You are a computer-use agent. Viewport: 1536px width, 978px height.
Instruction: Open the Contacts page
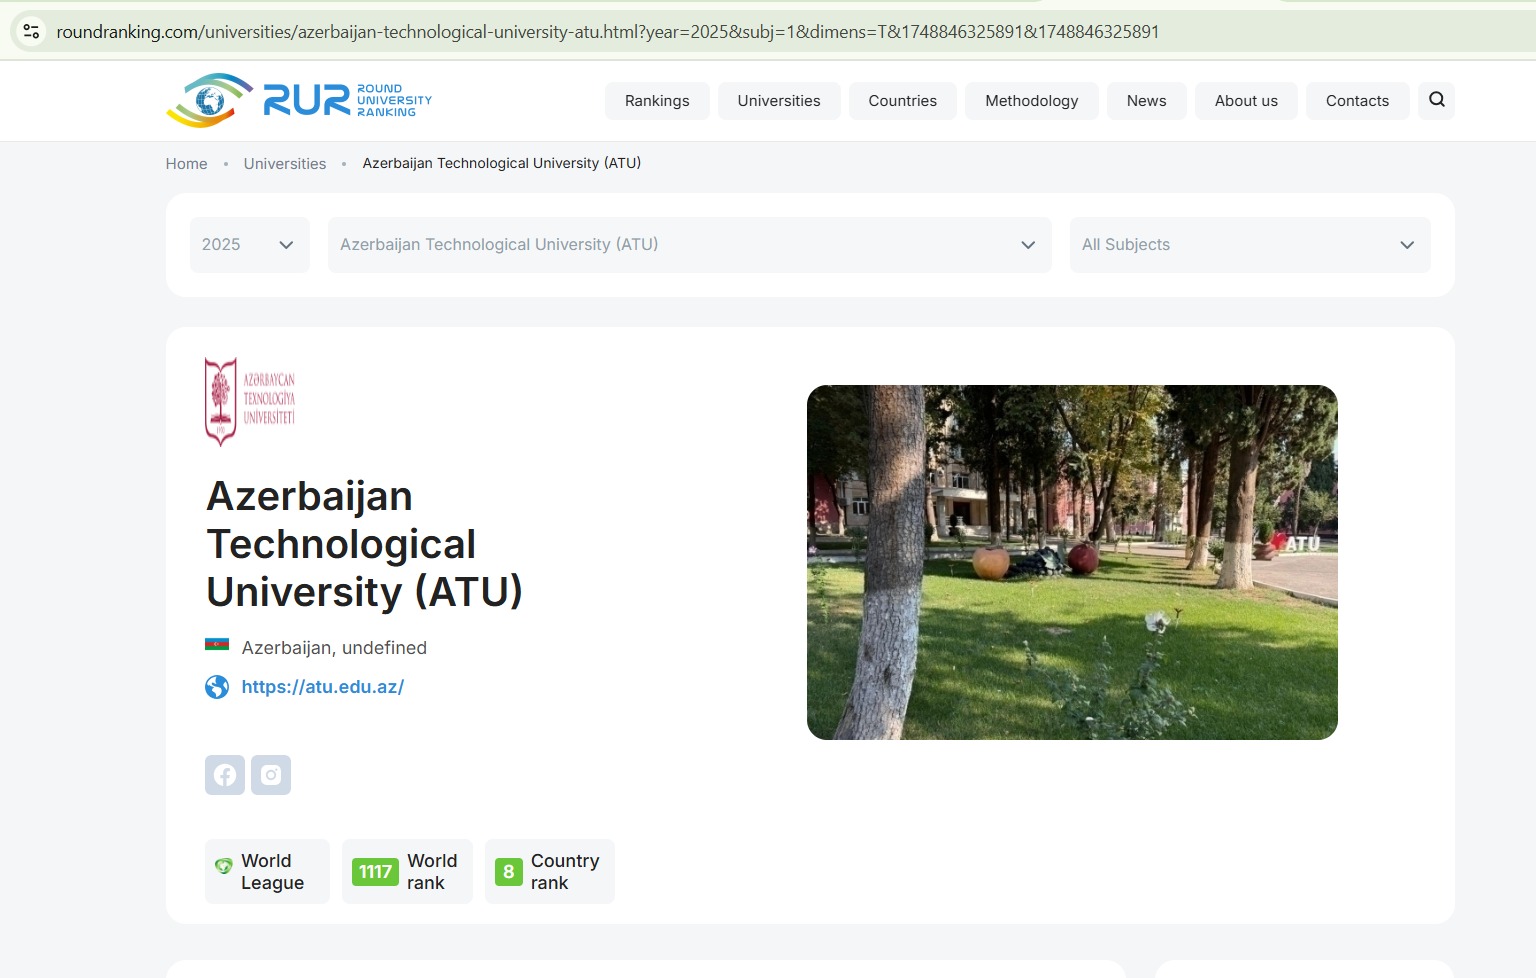click(x=1357, y=101)
